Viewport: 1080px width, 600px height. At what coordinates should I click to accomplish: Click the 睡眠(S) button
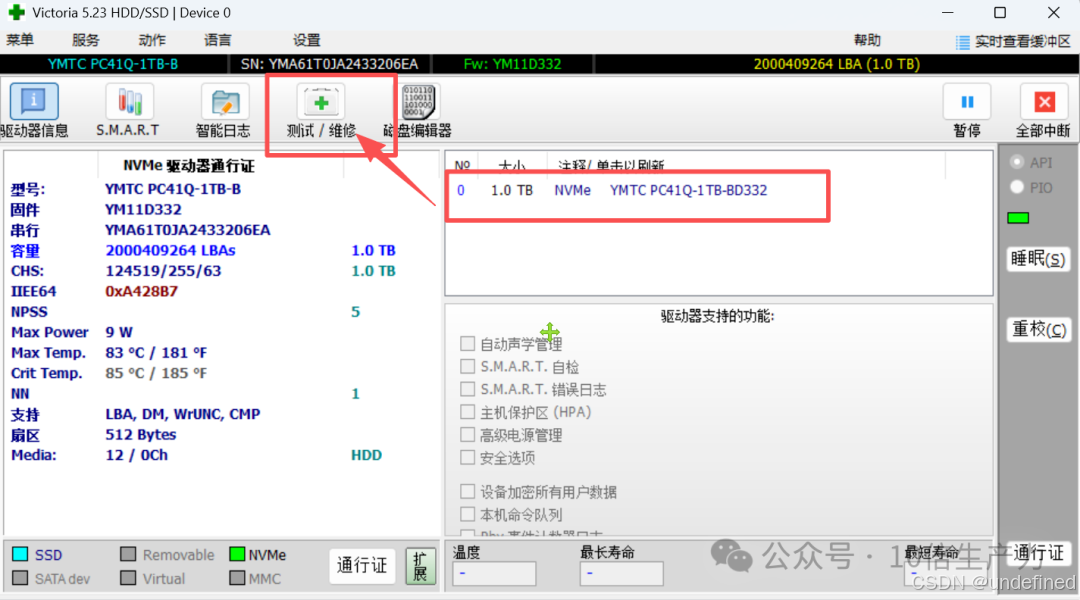point(1038,259)
